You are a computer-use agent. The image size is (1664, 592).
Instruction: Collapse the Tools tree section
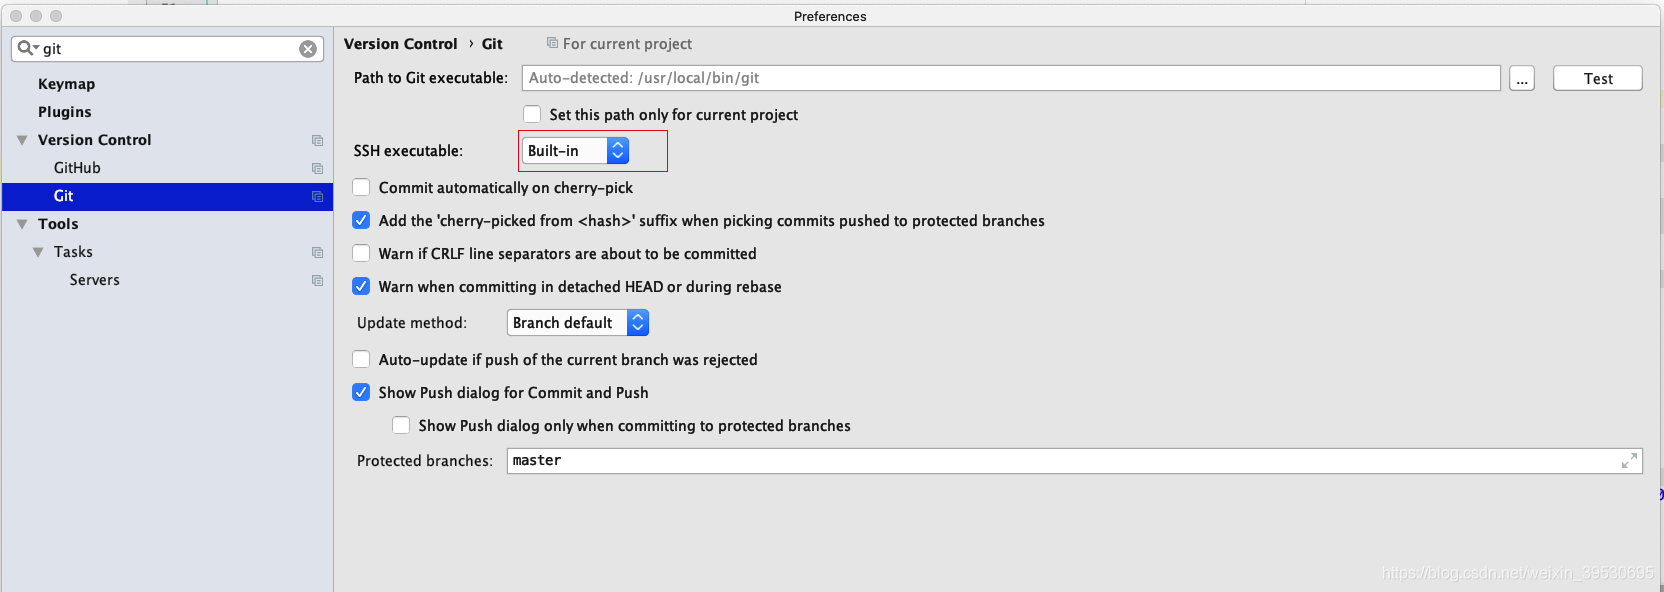click(x=23, y=224)
